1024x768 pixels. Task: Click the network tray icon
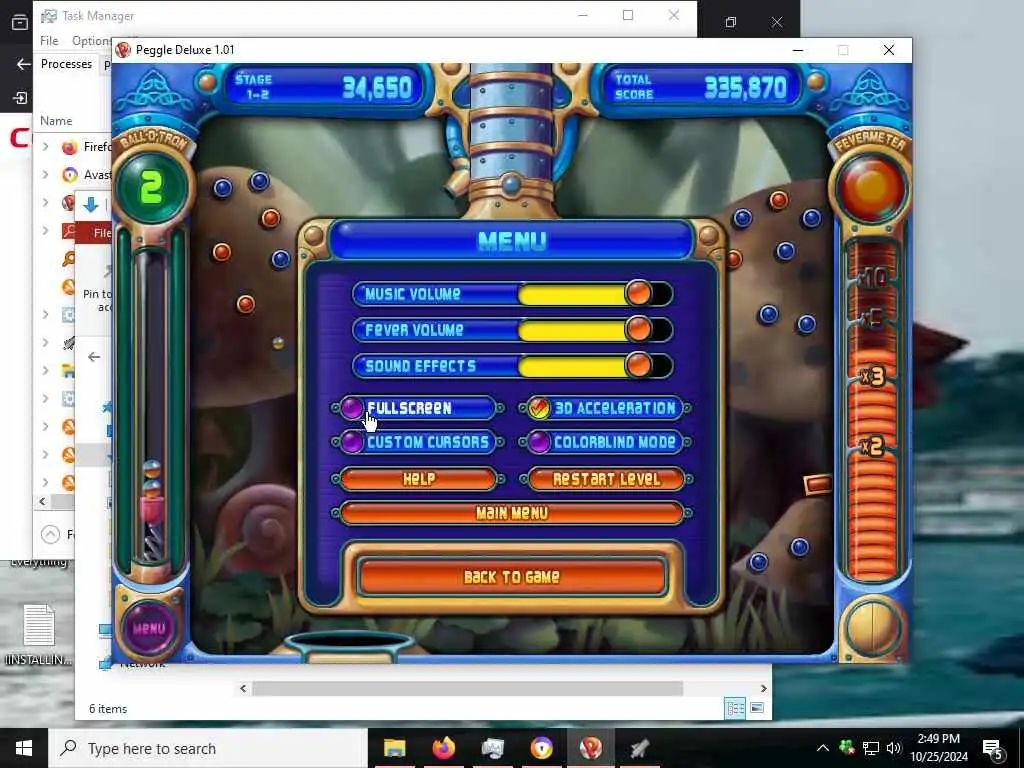(x=871, y=748)
